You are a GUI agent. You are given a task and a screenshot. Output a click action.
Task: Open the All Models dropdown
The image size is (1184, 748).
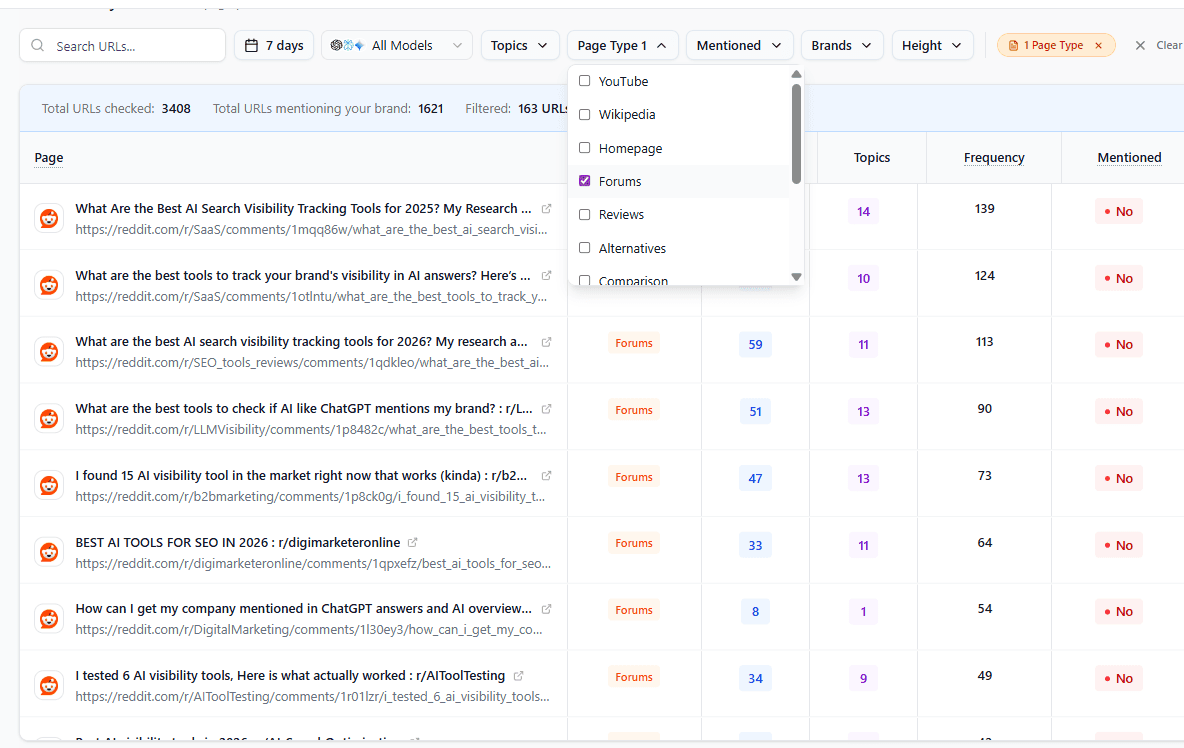click(396, 45)
